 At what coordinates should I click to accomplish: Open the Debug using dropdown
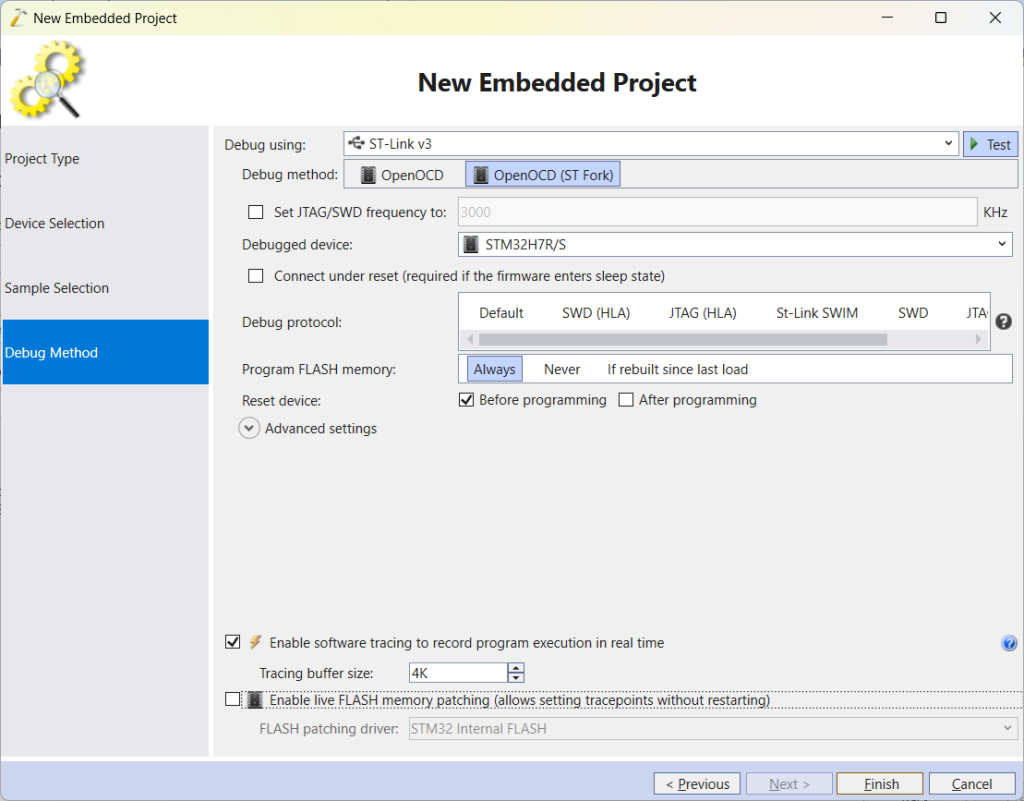click(949, 143)
